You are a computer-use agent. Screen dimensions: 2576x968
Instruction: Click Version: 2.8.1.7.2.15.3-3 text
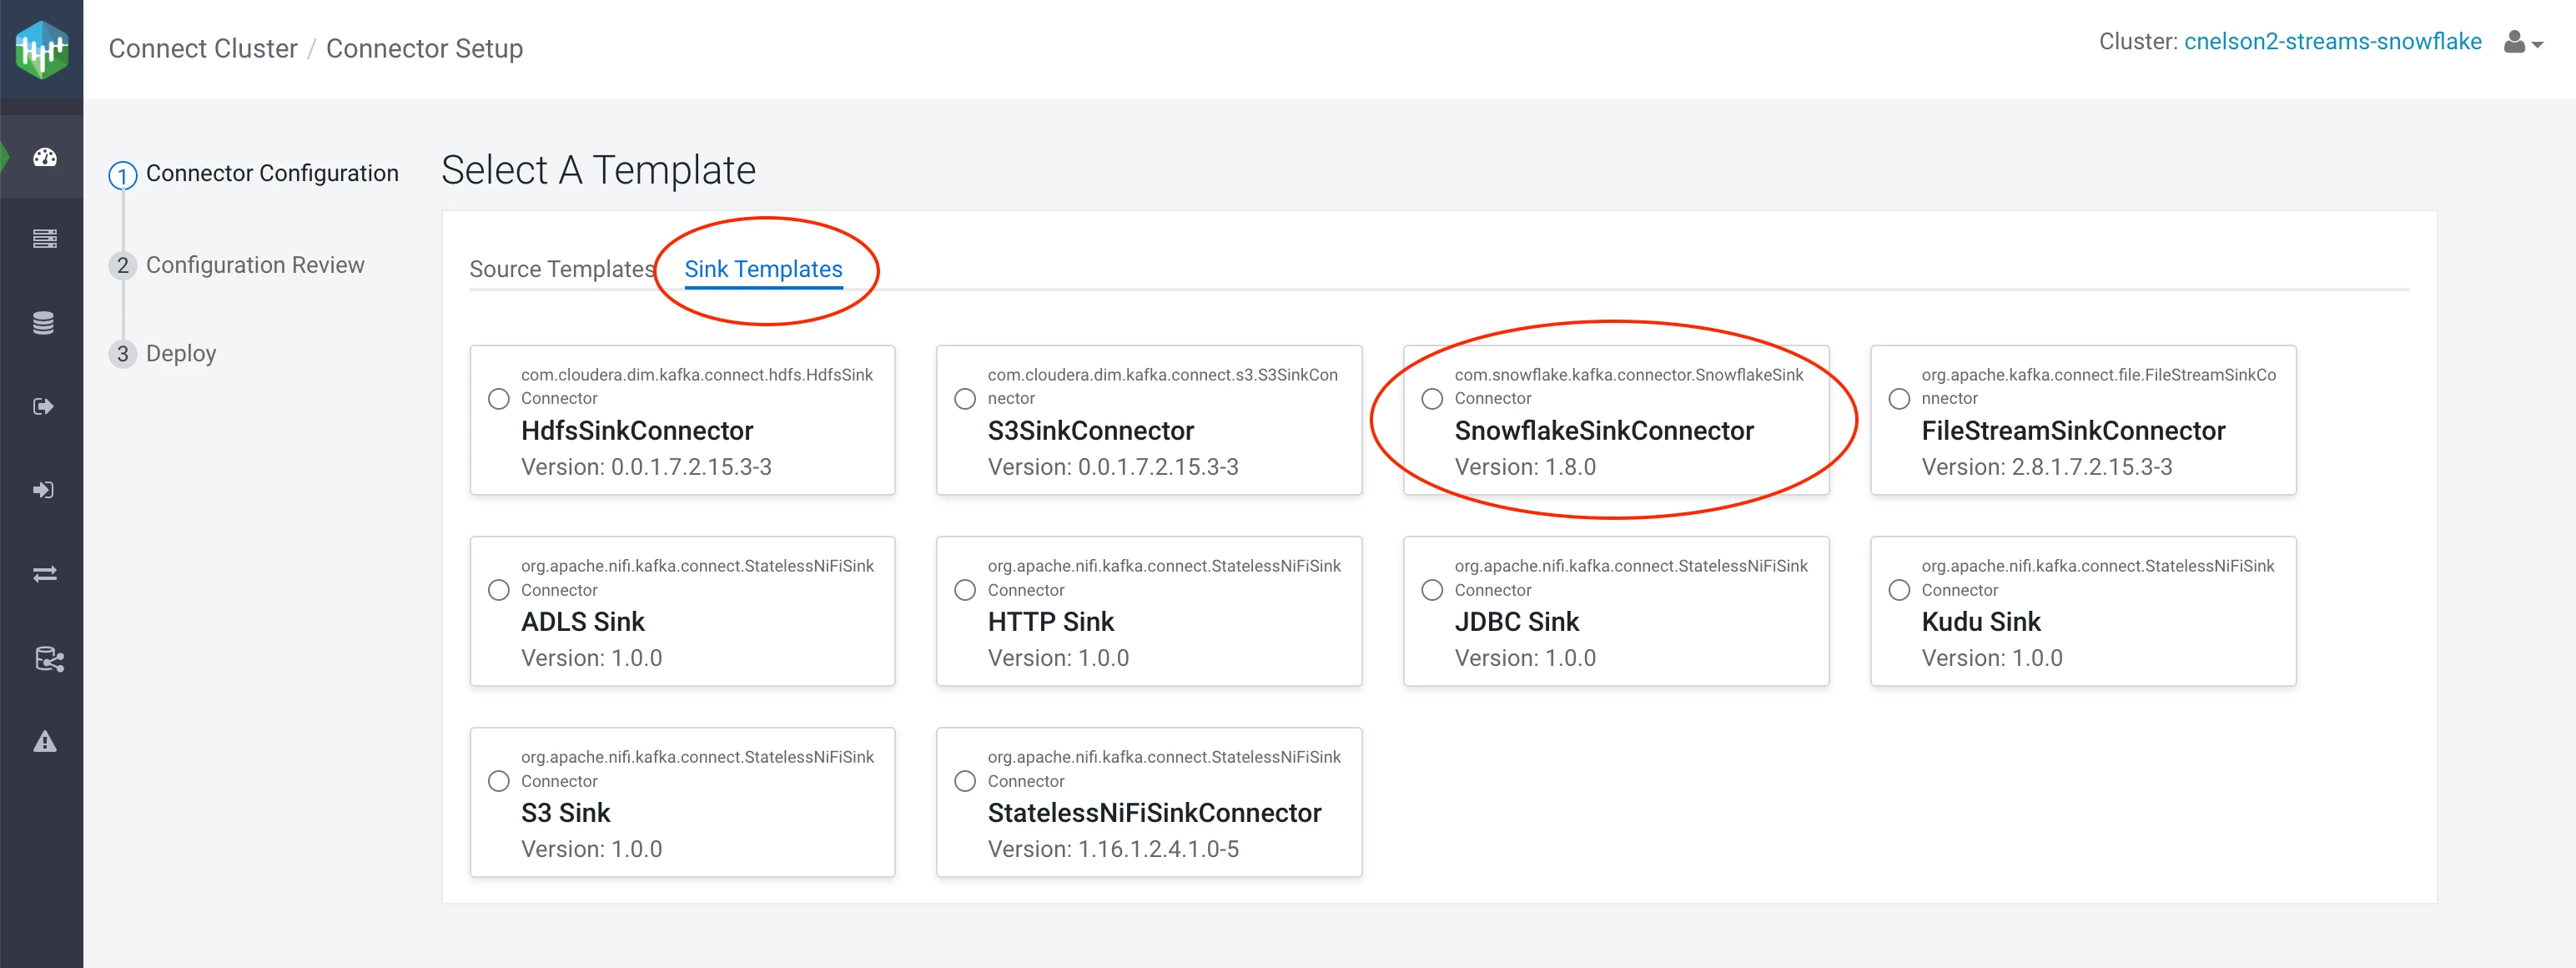click(x=2046, y=467)
